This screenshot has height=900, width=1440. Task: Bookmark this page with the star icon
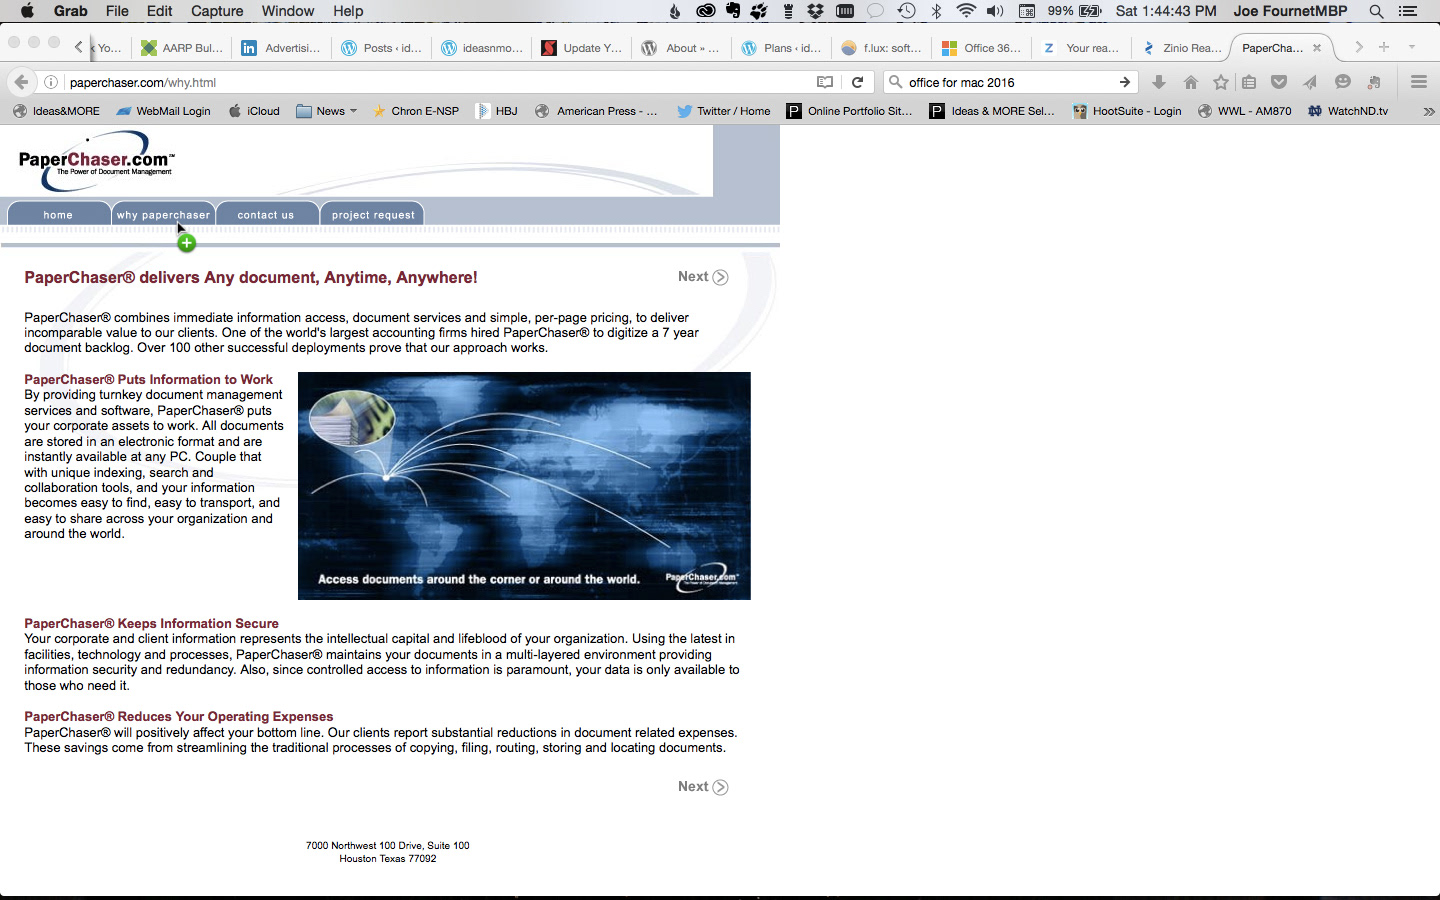[1220, 82]
